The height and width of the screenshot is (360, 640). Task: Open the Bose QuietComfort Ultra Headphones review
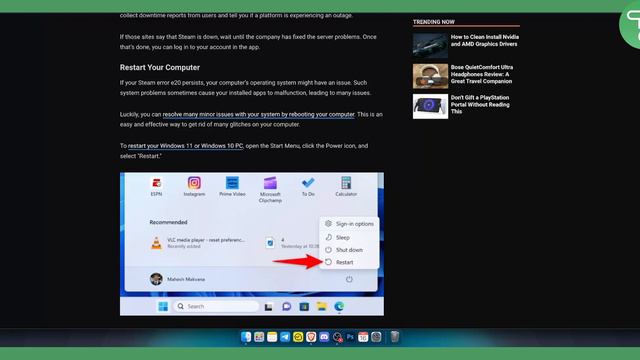(x=482, y=74)
